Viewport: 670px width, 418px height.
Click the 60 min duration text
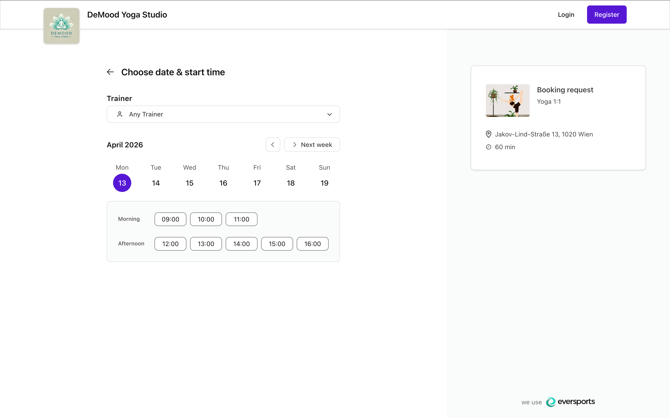coord(505,147)
